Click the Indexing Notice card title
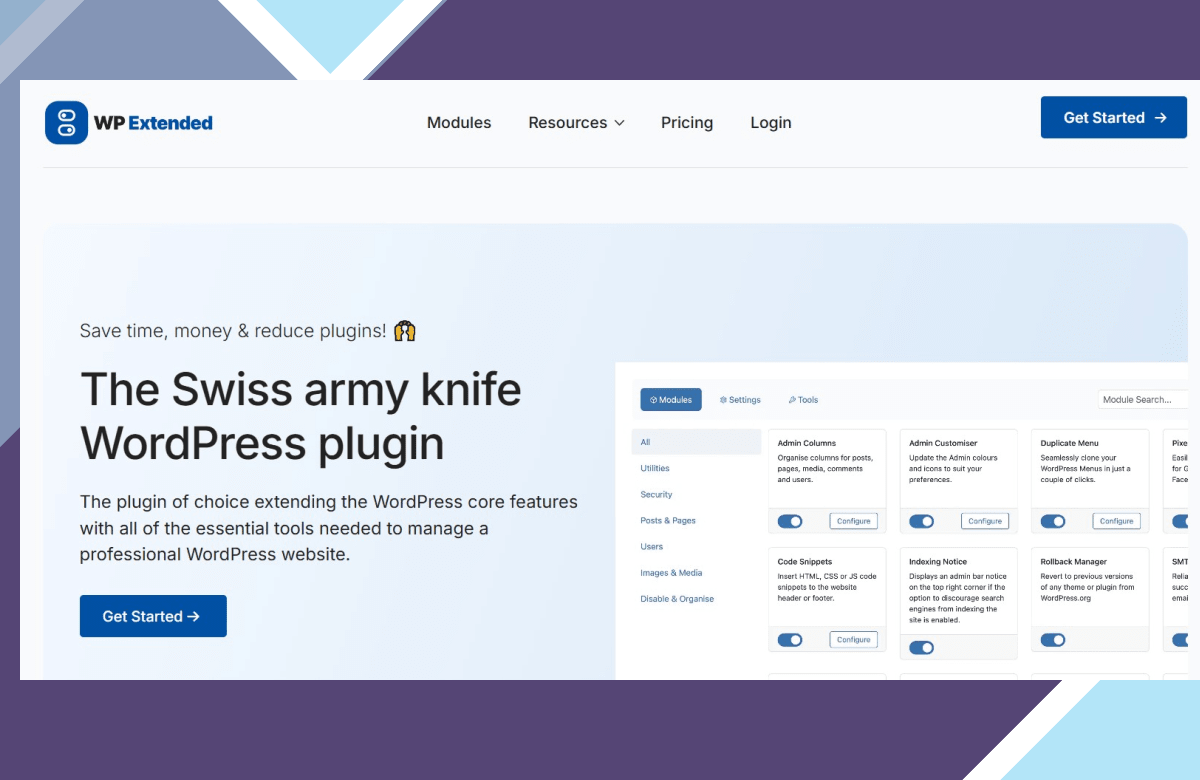 point(938,562)
